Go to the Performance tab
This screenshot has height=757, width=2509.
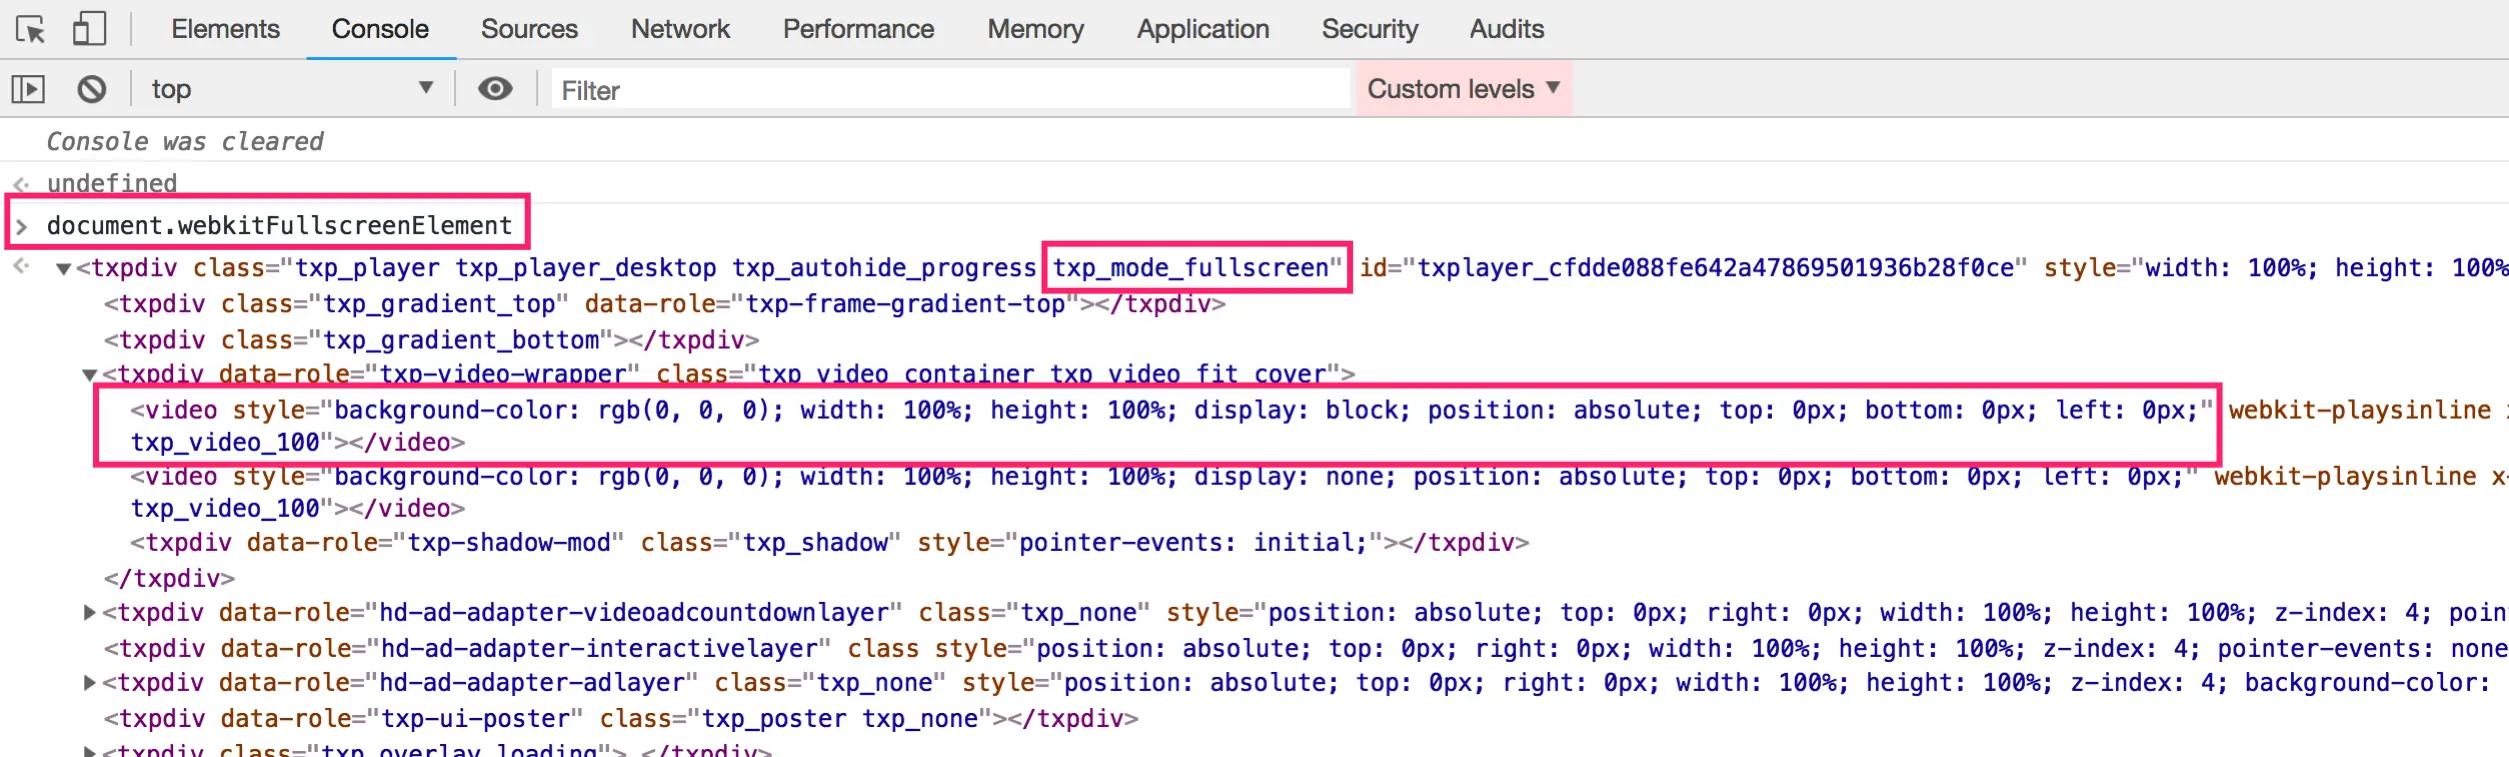(x=858, y=29)
